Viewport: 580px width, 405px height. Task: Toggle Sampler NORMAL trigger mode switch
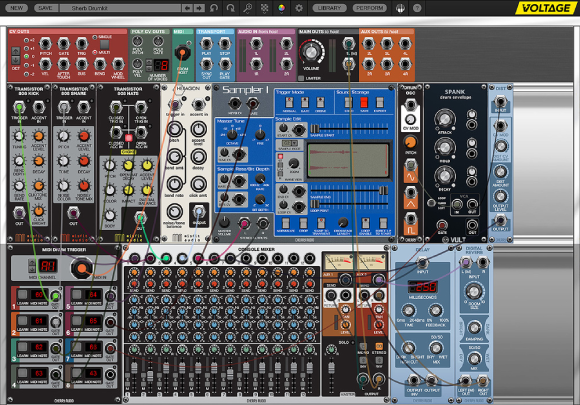click(x=289, y=102)
